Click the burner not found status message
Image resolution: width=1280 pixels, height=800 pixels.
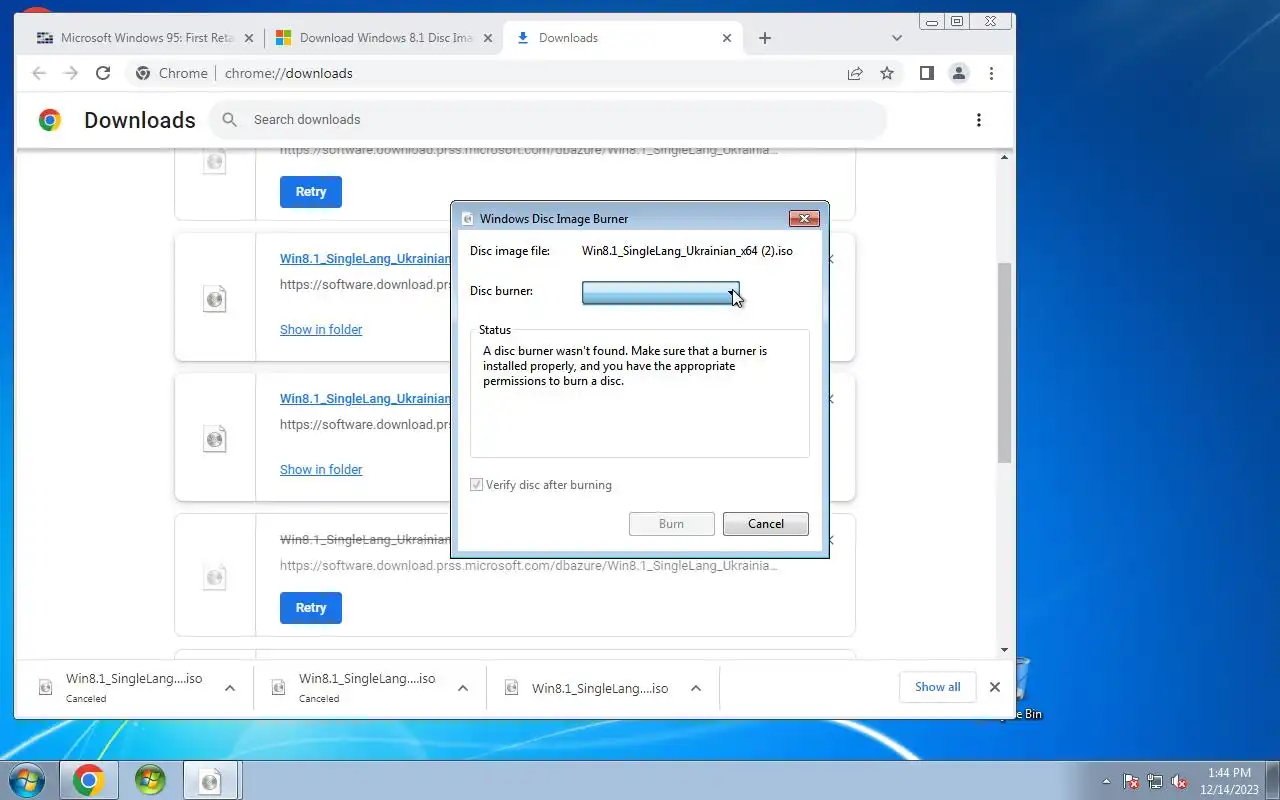[x=625, y=366]
